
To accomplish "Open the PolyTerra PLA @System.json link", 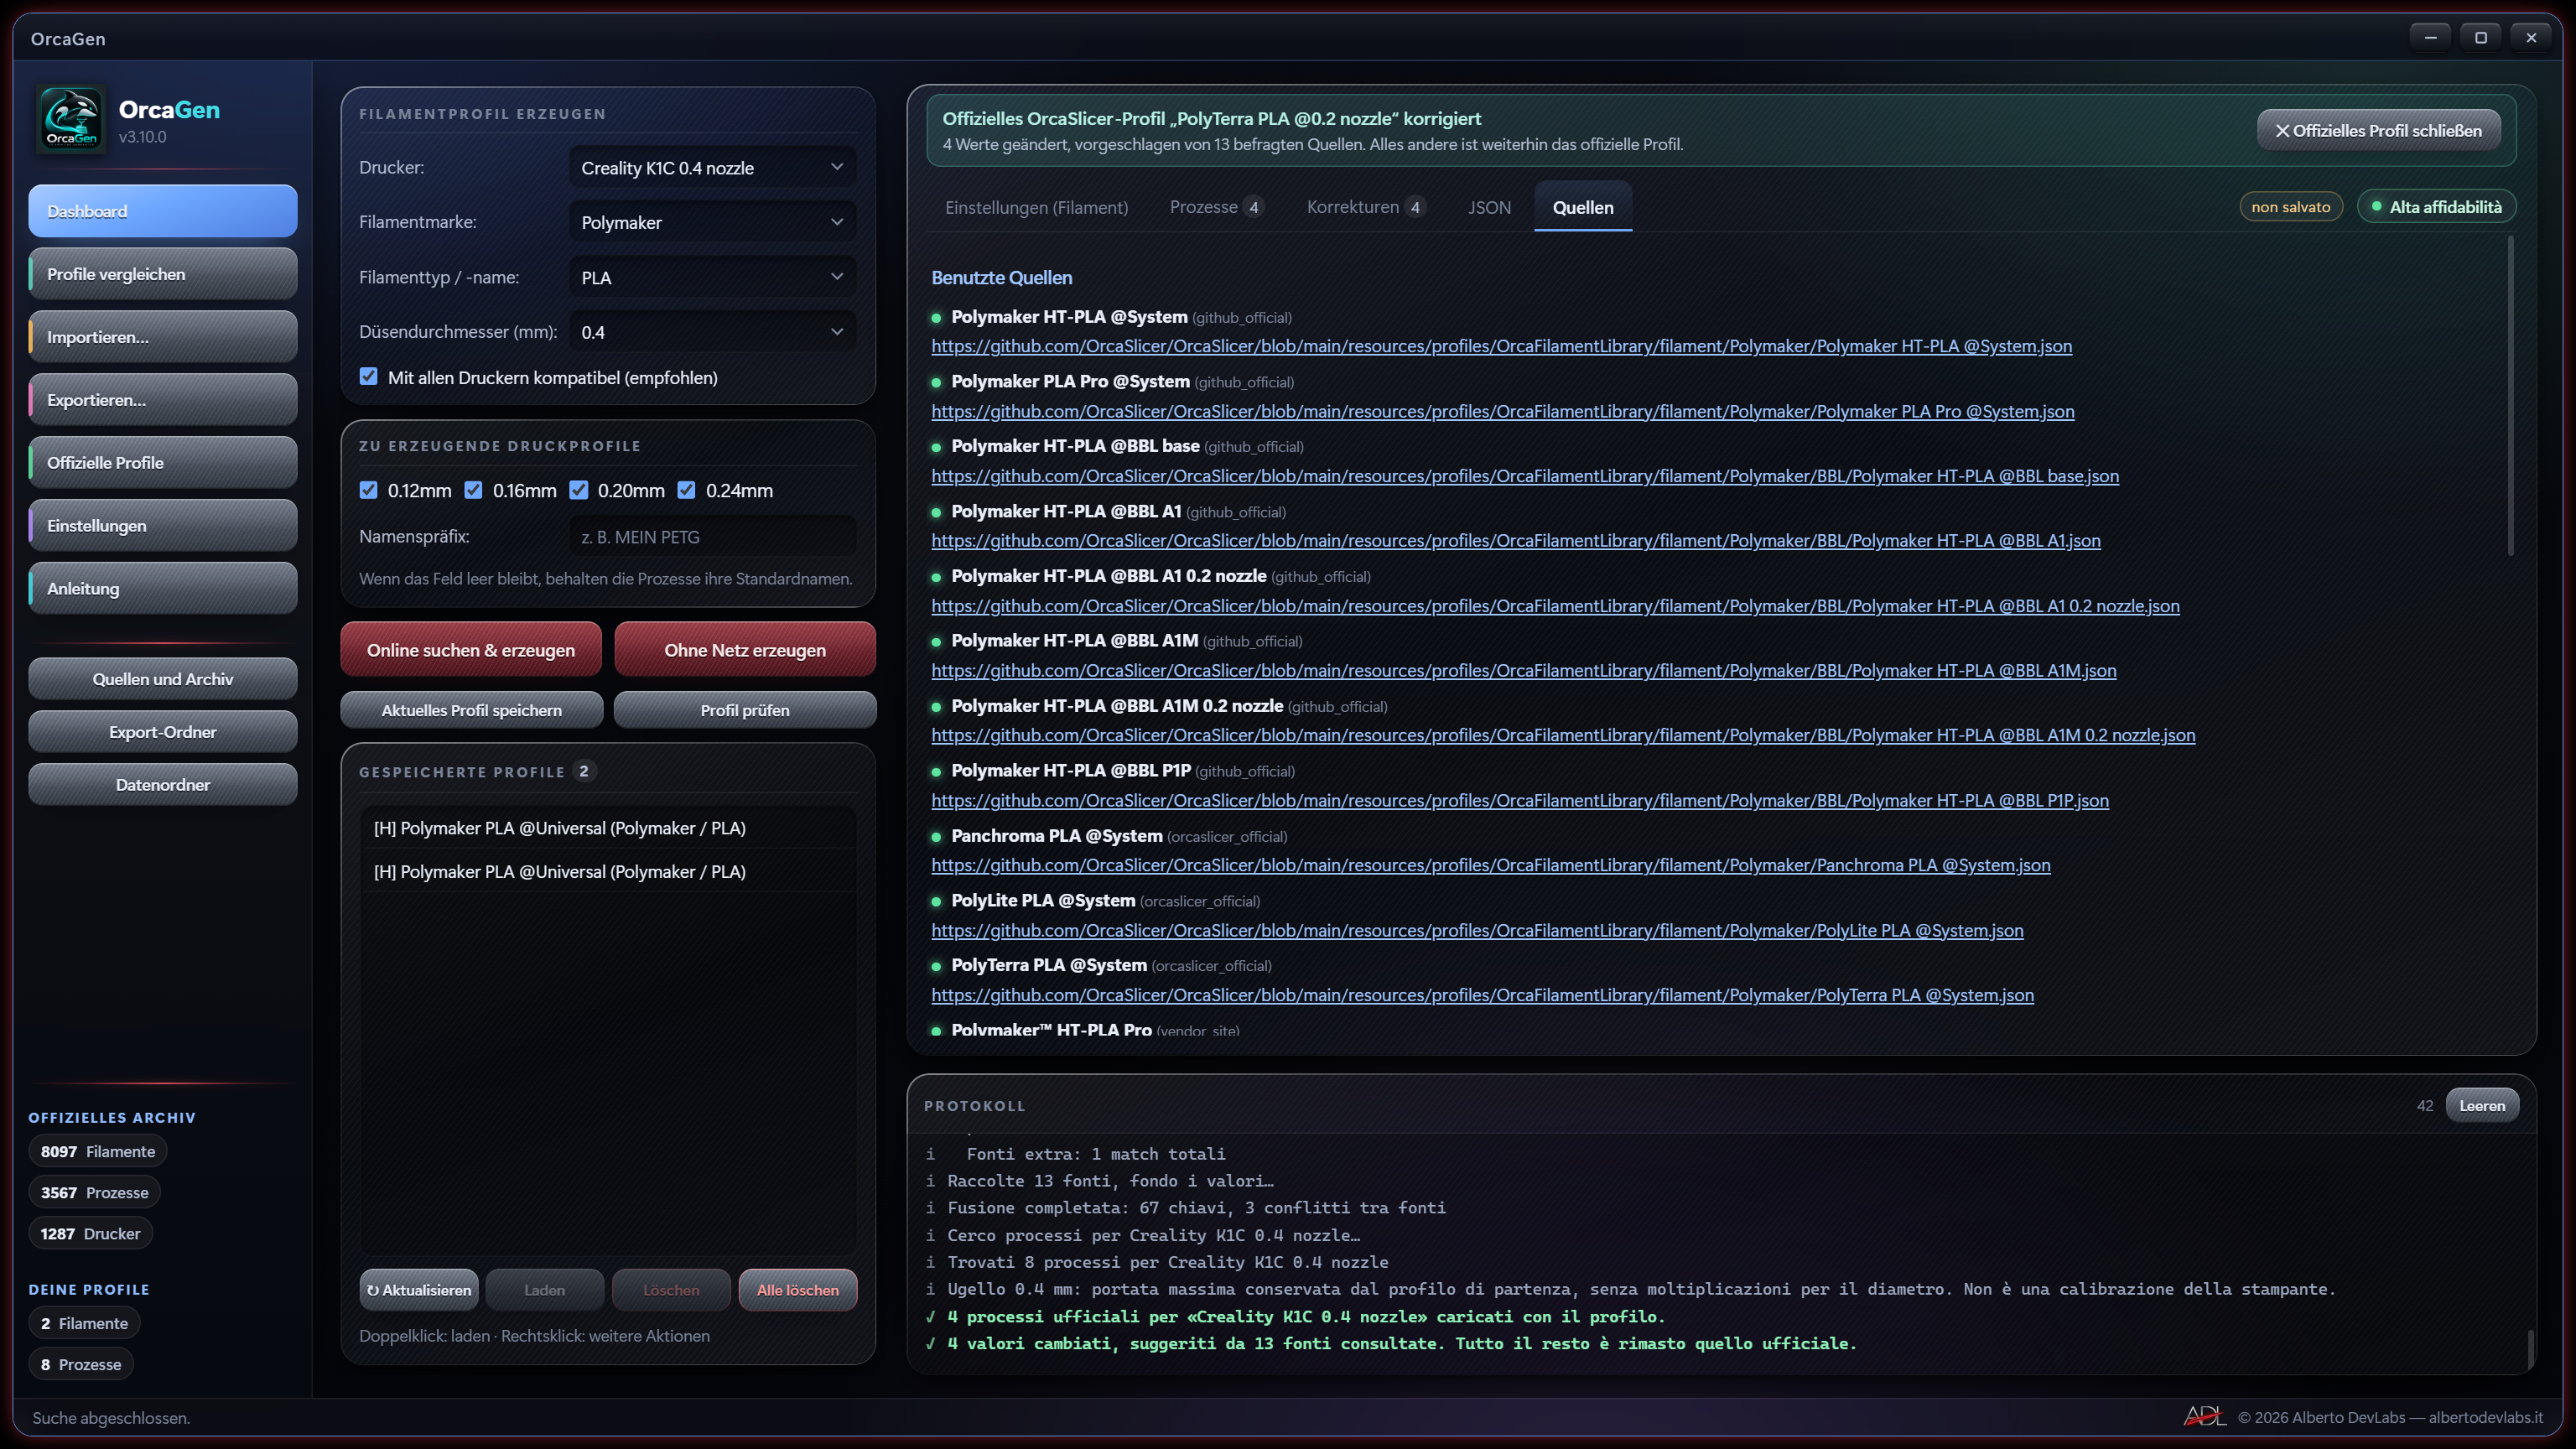I will tap(1483, 995).
